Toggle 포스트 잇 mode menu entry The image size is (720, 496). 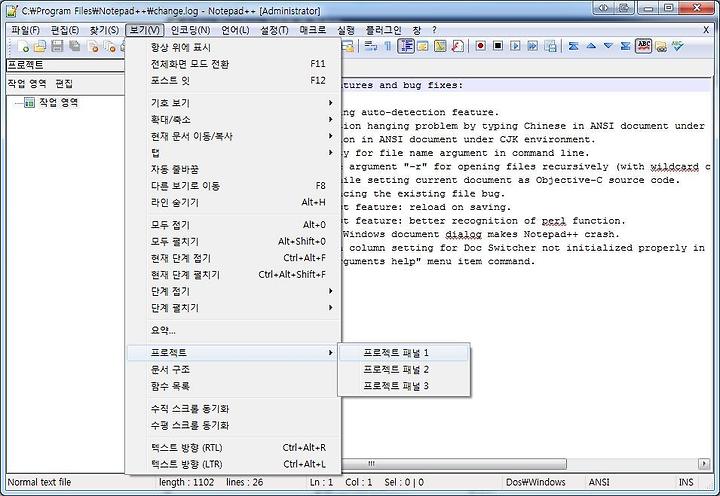(233, 80)
